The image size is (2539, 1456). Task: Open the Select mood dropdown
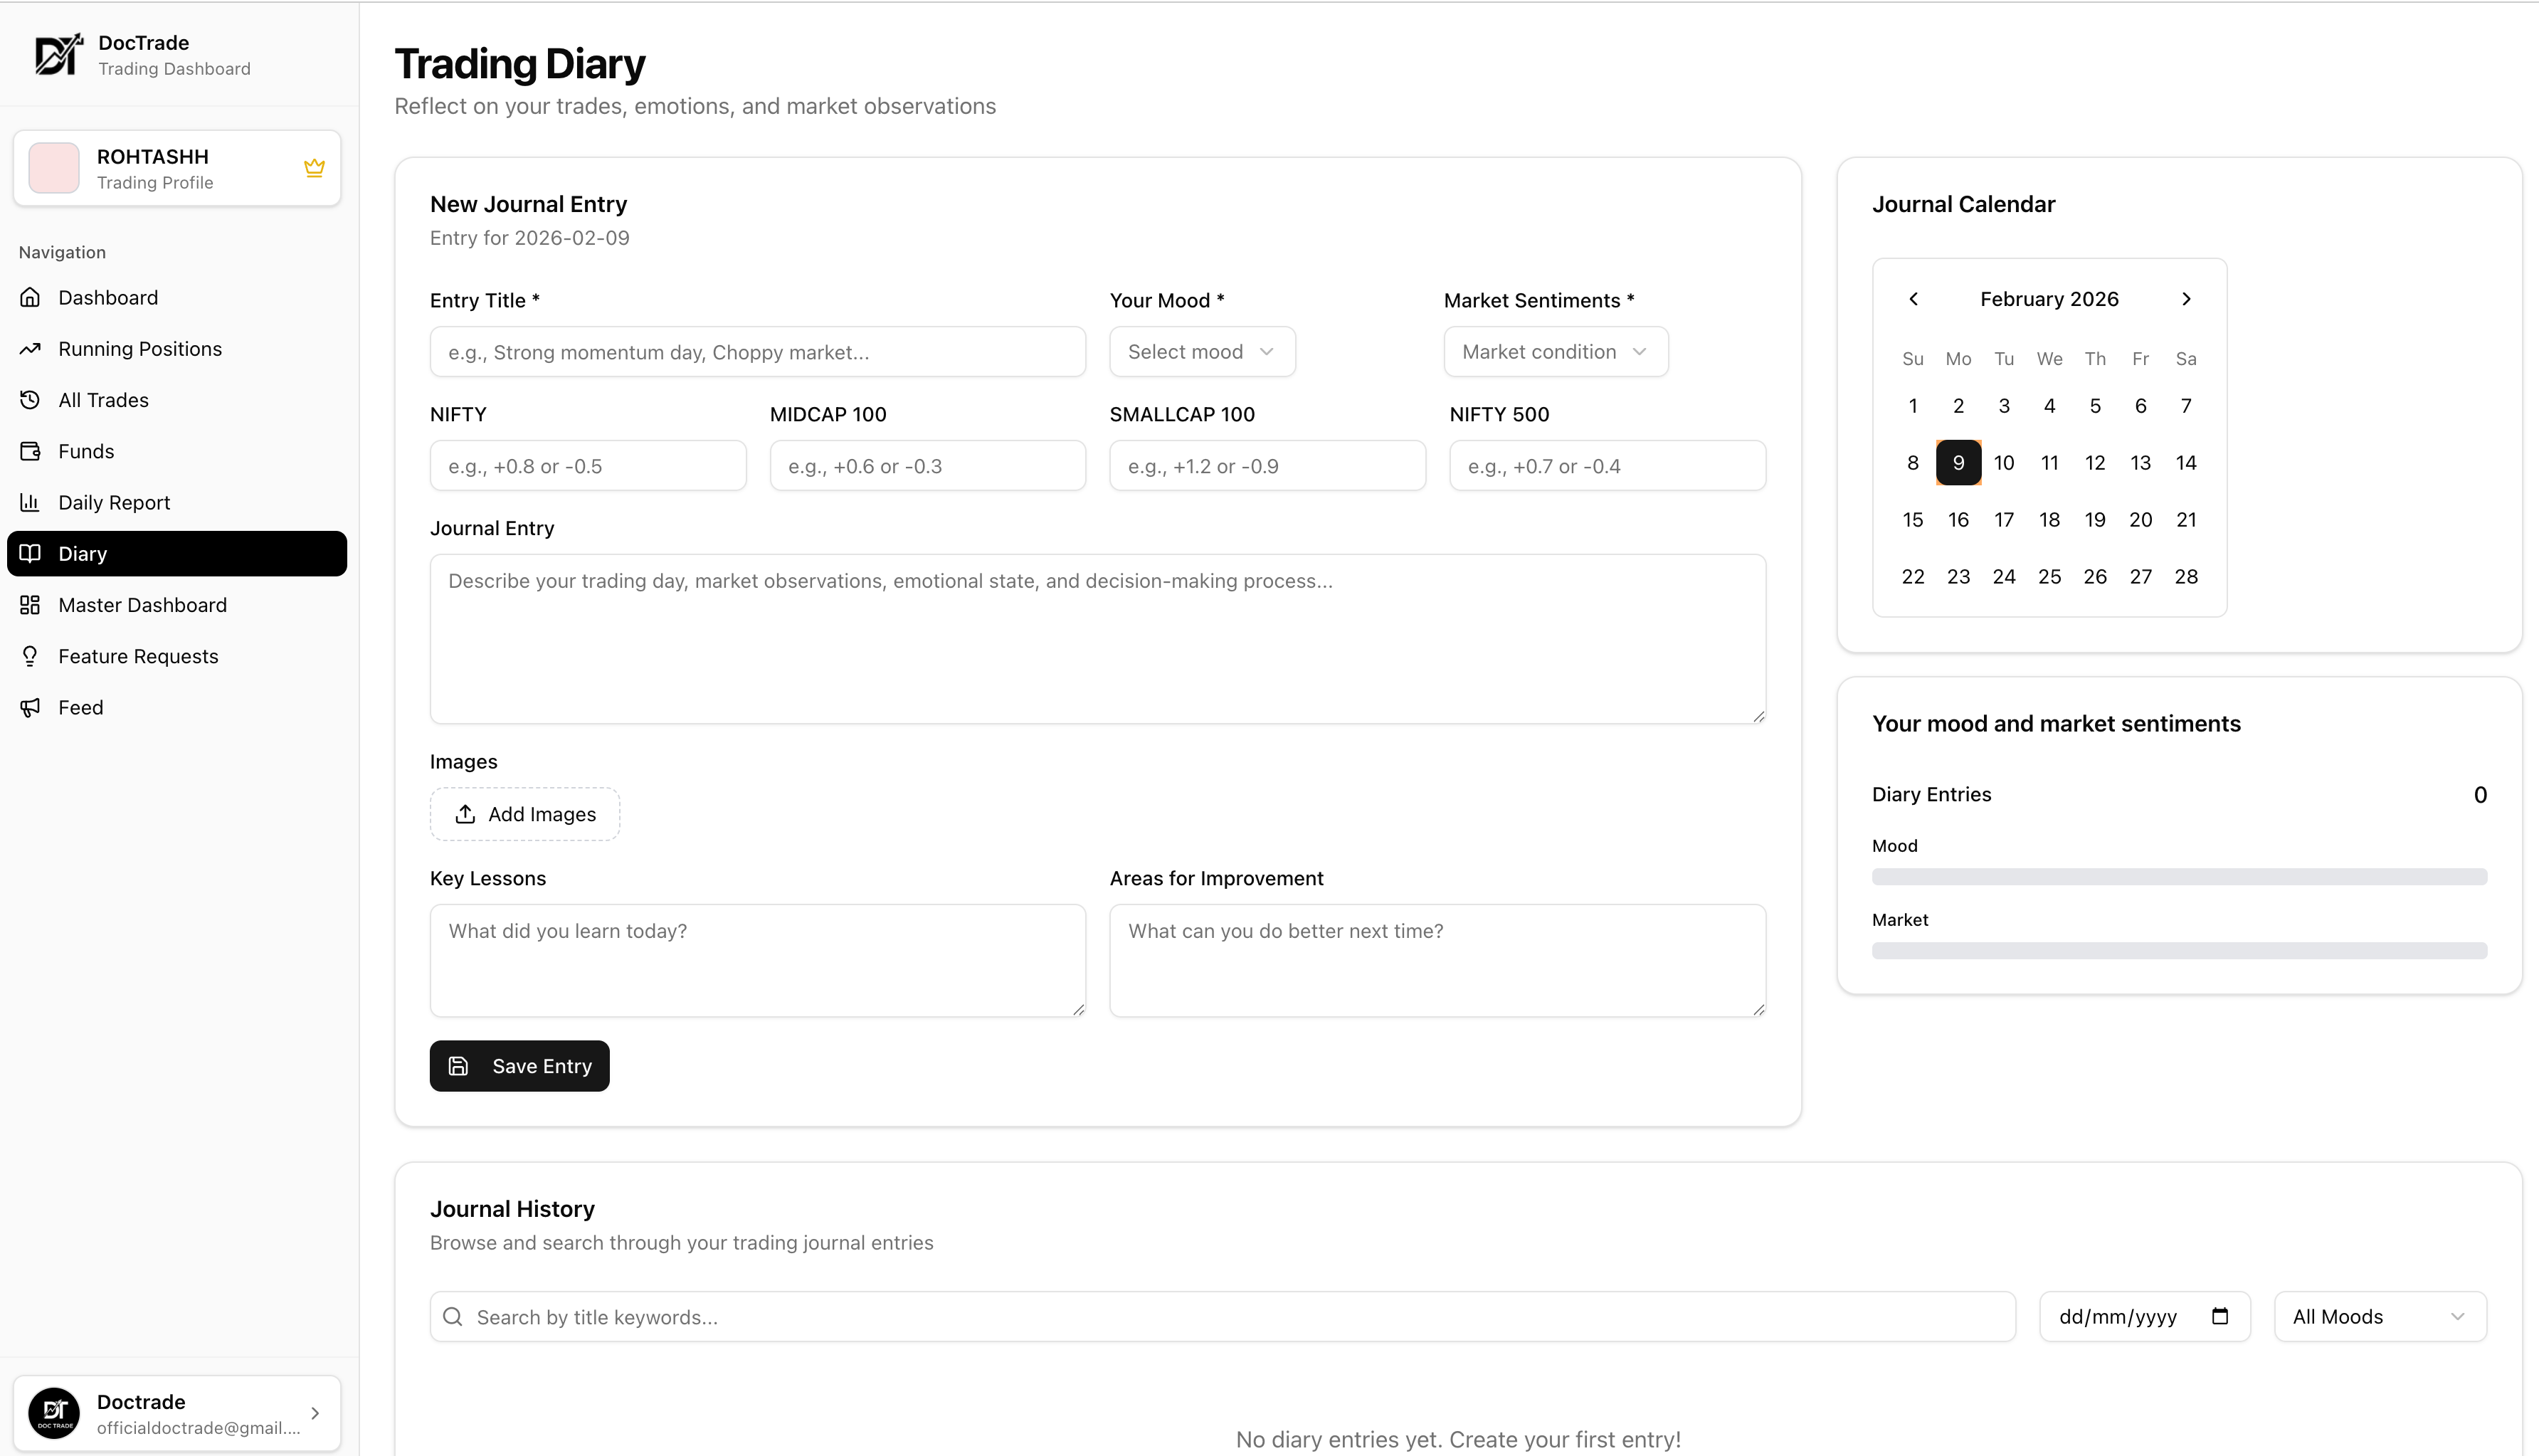(x=1201, y=352)
